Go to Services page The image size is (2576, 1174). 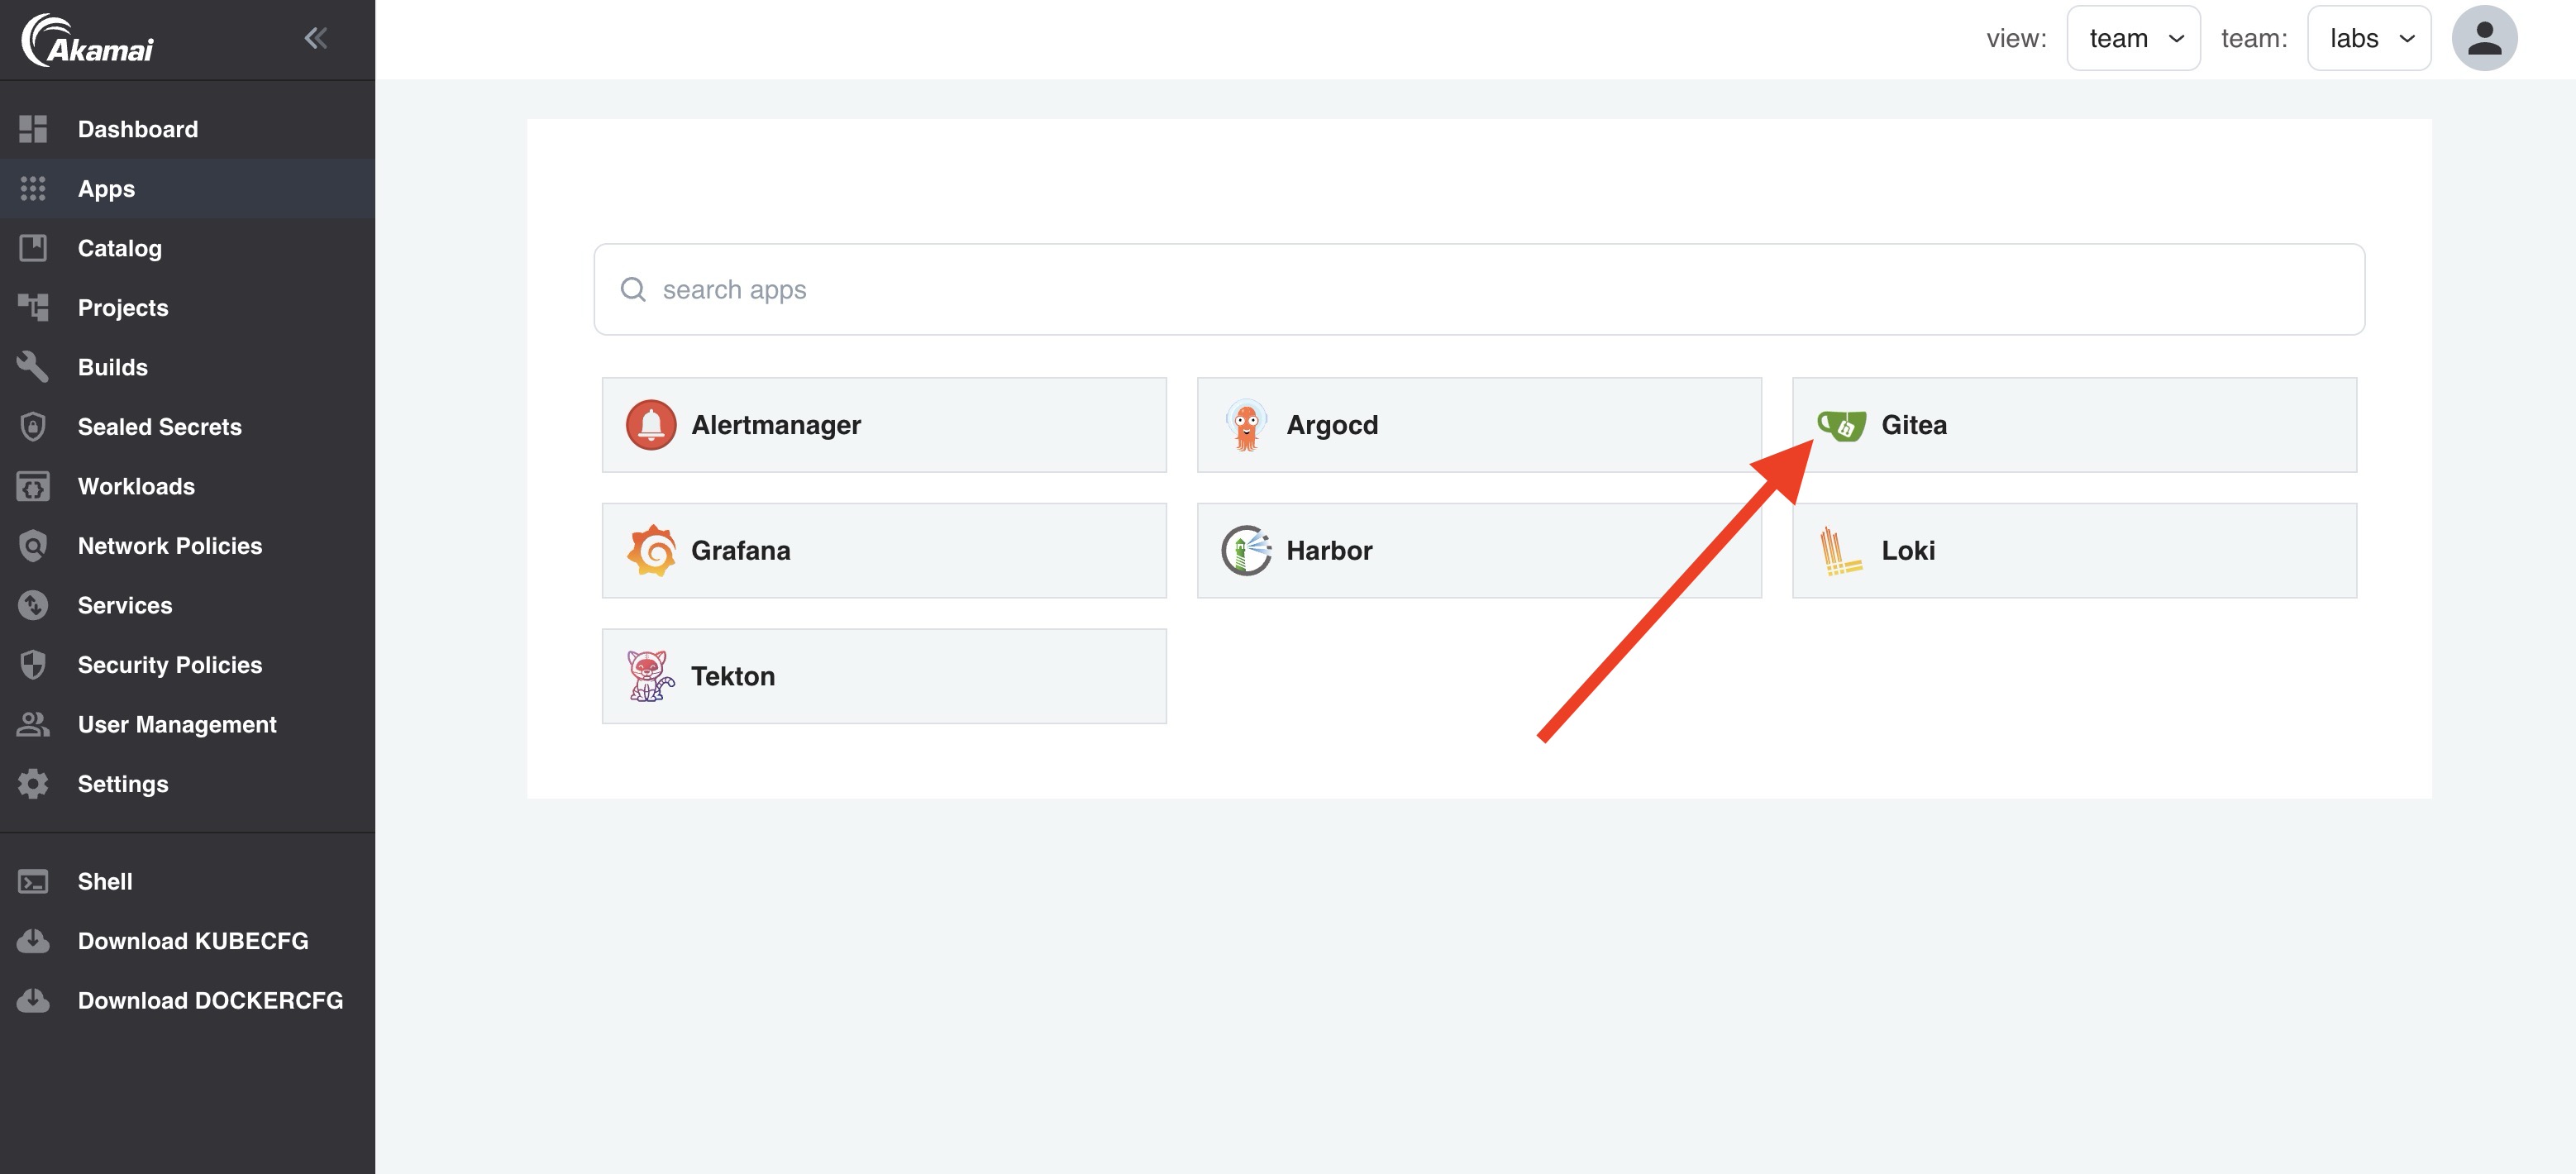pos(187,605)
